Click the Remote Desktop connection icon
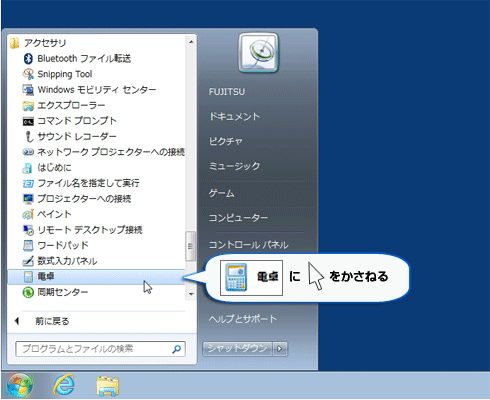Screen dimensions: 490x400 pyautogui.click(x=28, y=230)
